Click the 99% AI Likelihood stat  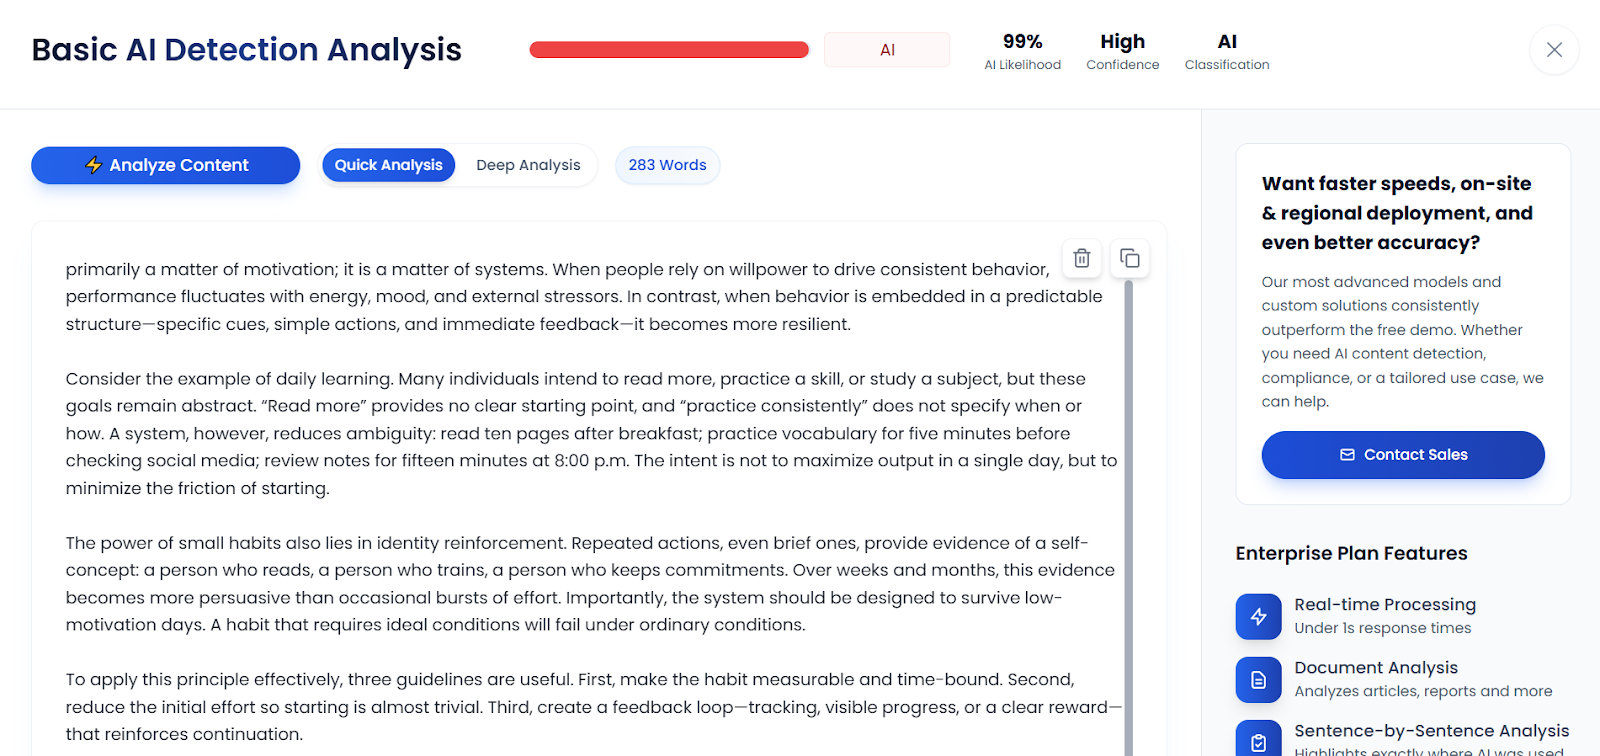point(1022,51)
